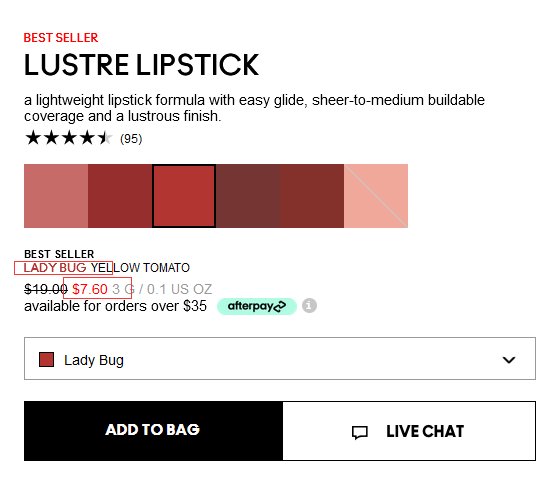Open the Lady Bug shade selector
The image size is (545, 496).
[x=280, y=358]
